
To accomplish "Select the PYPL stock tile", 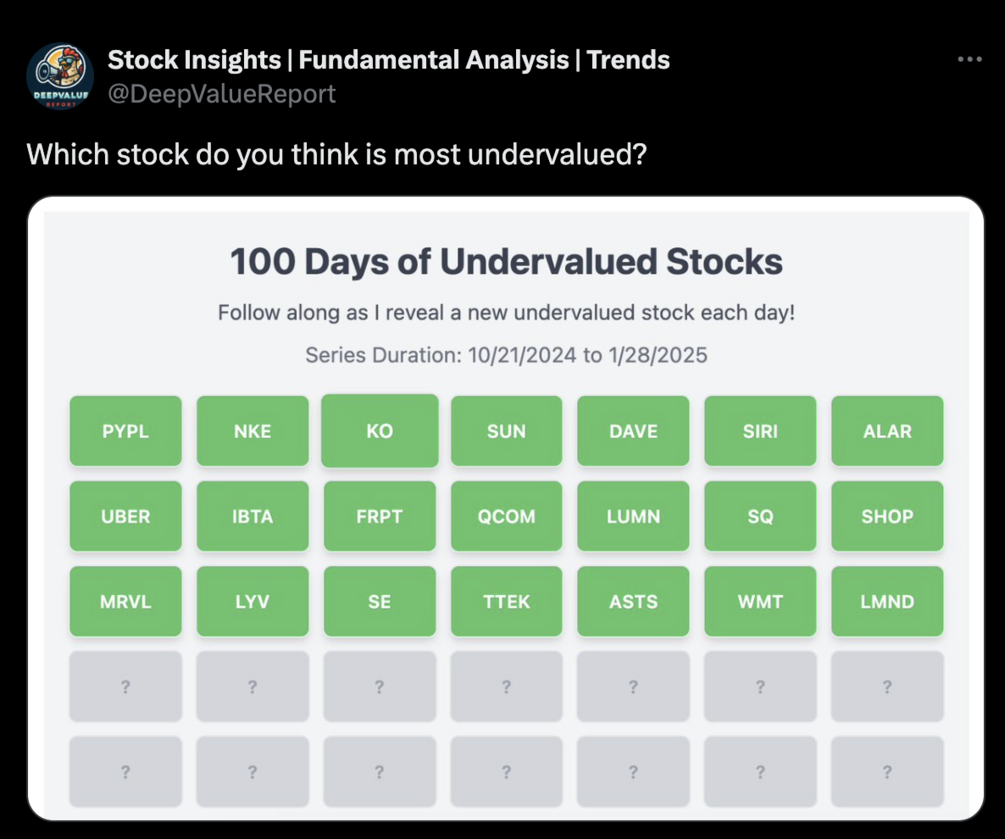I will [126, 431].
